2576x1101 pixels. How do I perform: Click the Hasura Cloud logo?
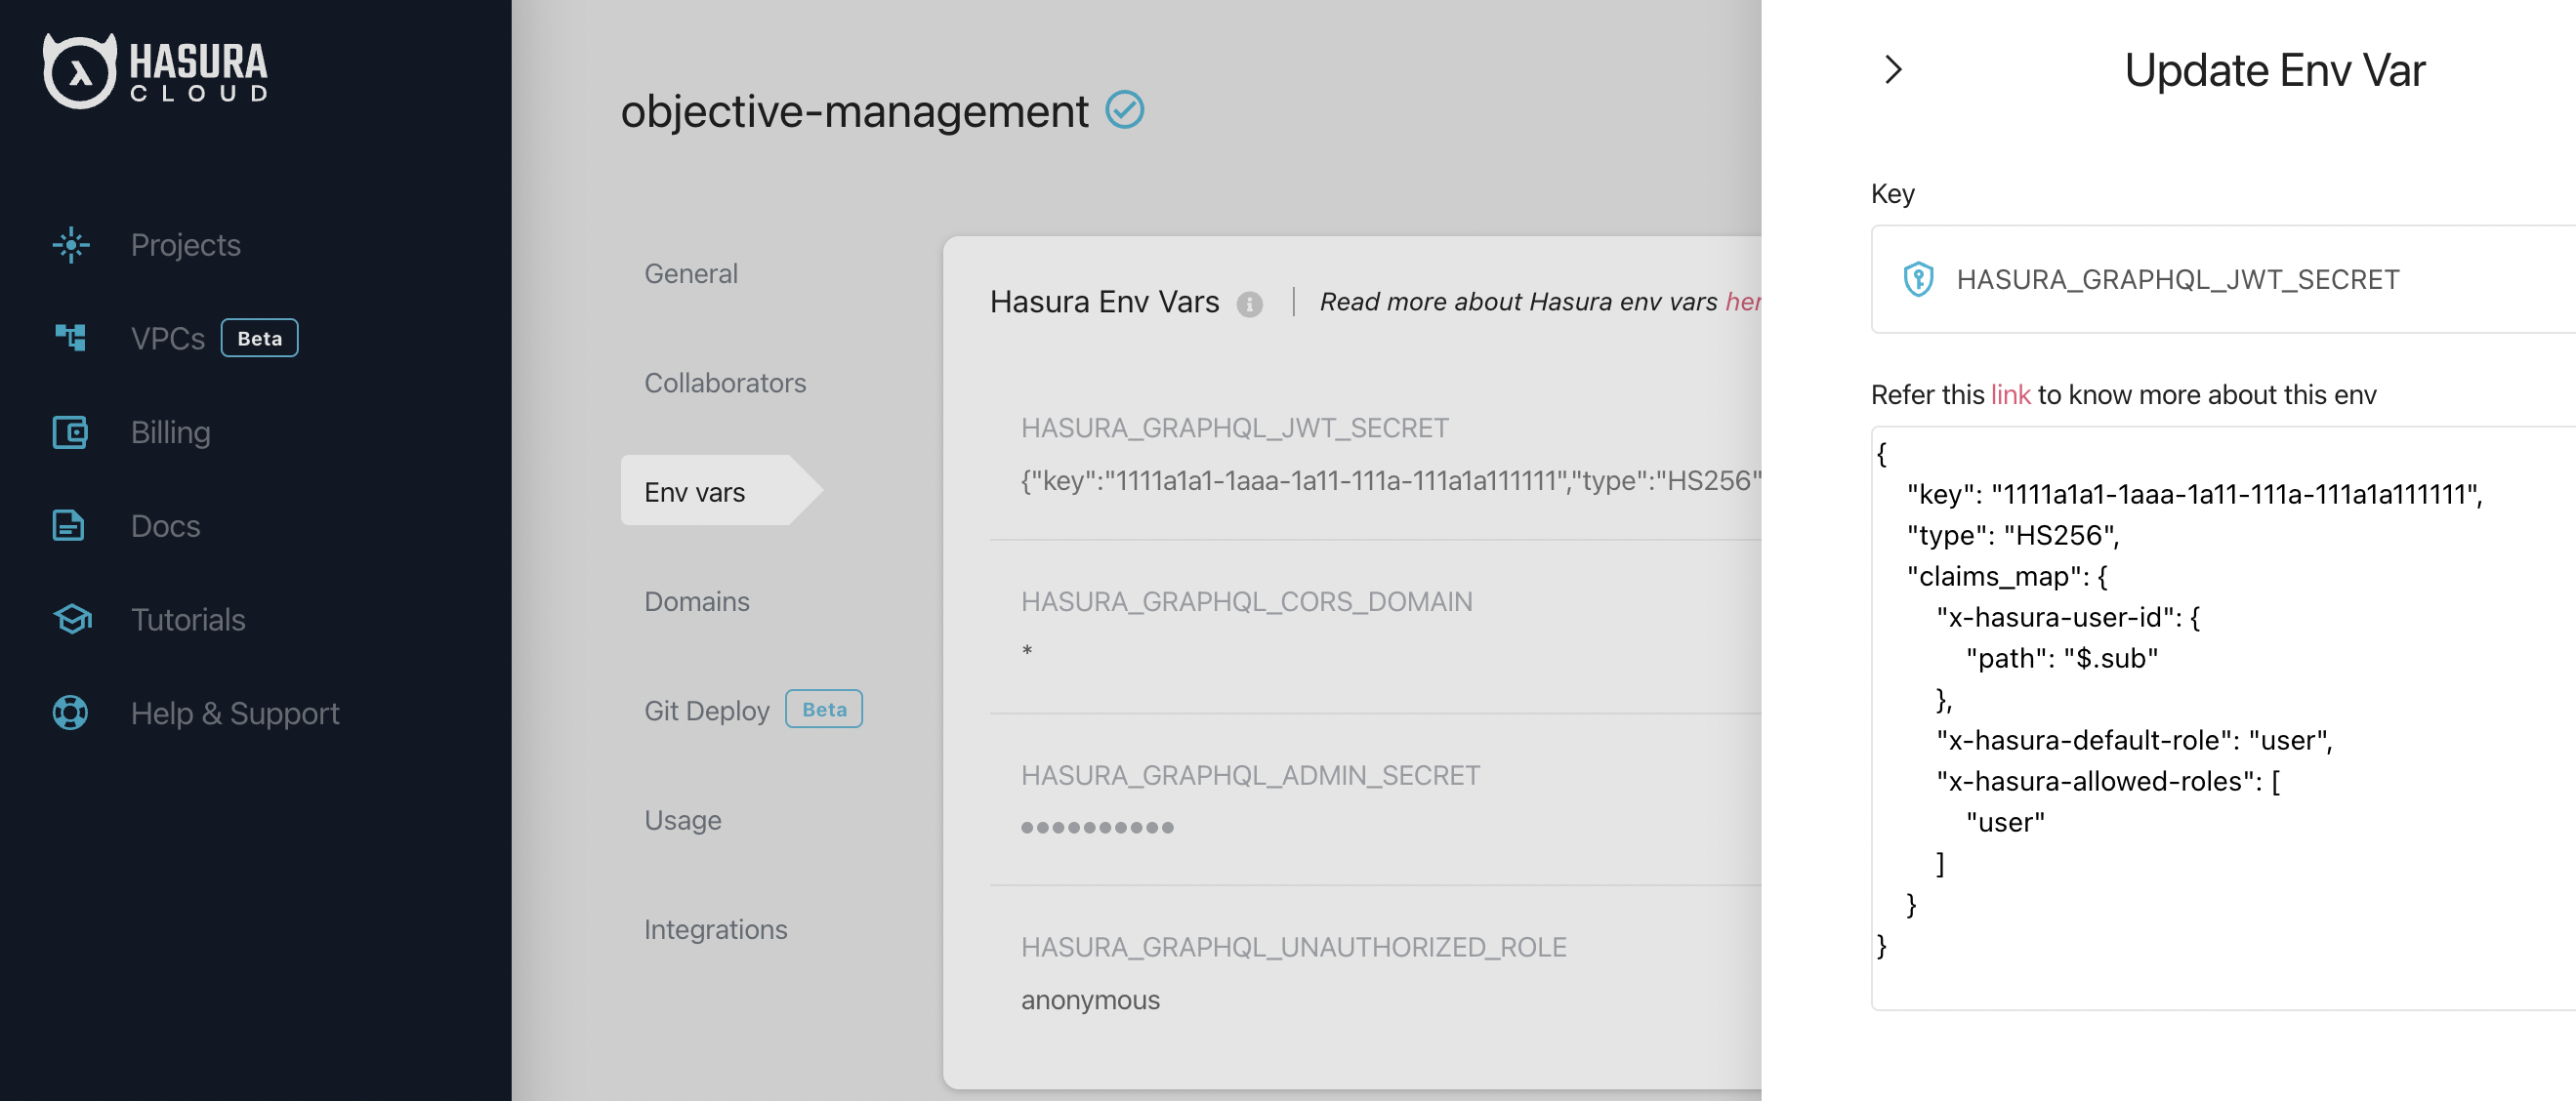pos(155,71)
